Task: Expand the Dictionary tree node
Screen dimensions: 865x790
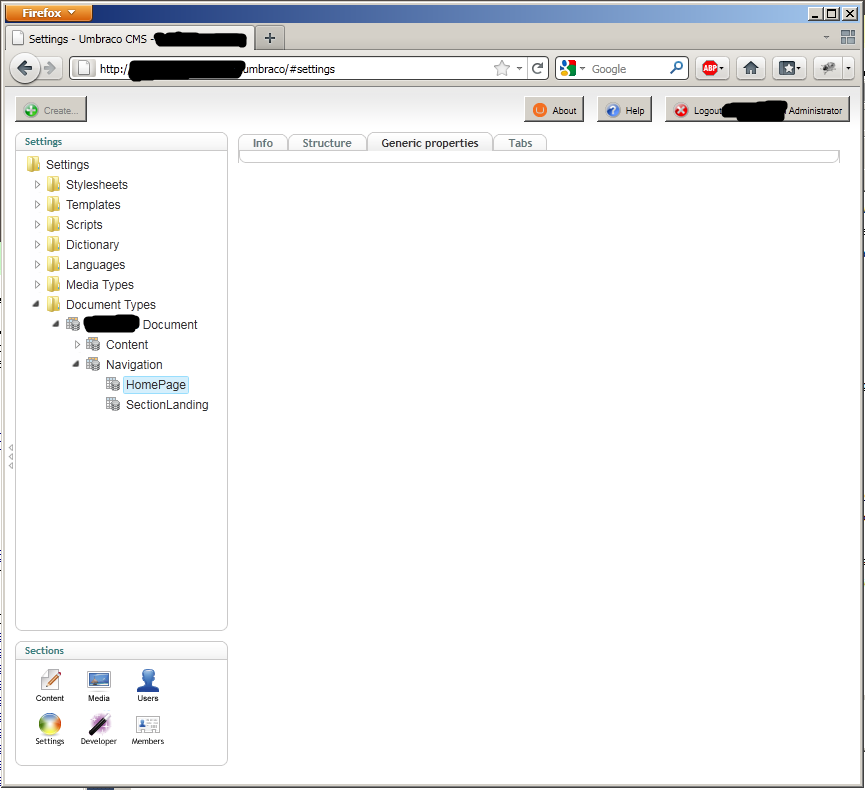Action: [x=37, y=244]
